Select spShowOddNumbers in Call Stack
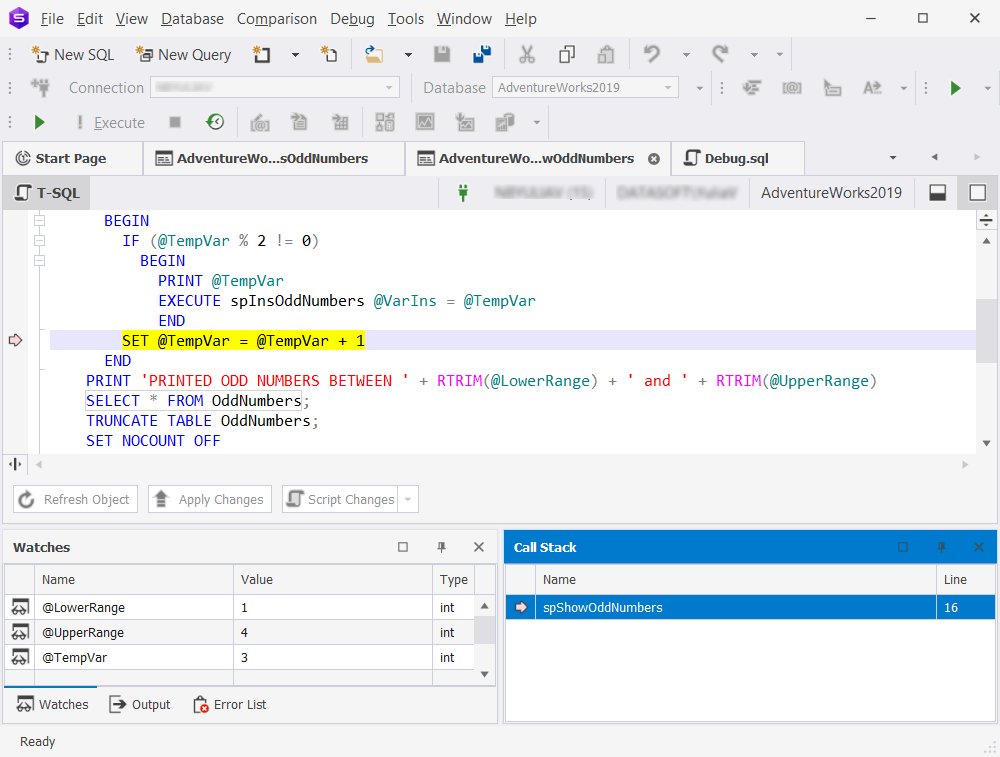Image resolution: width=1000 pixels, height=757 pixels. (x=751, y=607)
